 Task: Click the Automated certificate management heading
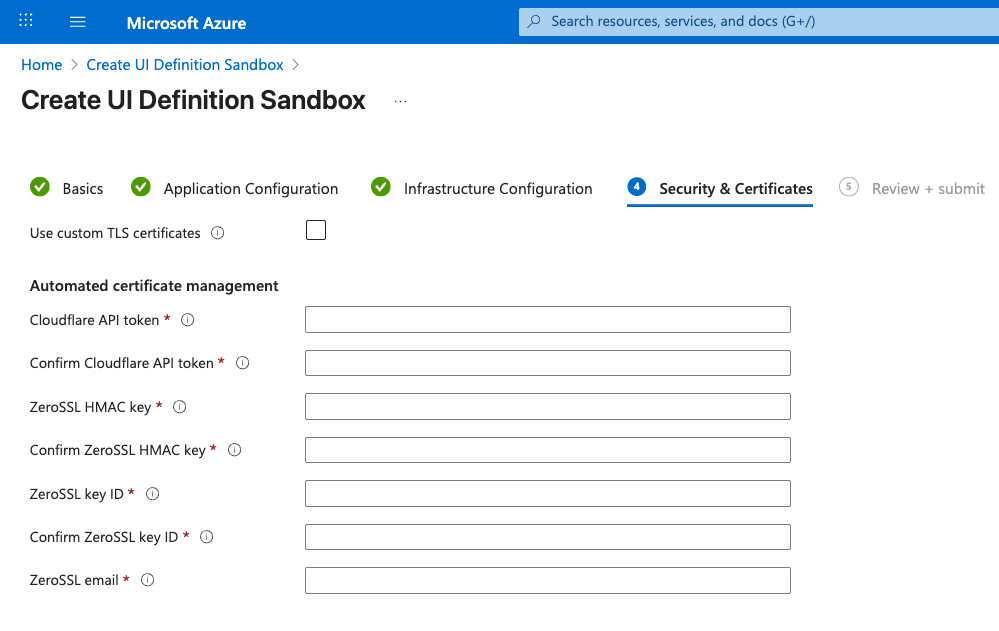(x=154, y=286)
